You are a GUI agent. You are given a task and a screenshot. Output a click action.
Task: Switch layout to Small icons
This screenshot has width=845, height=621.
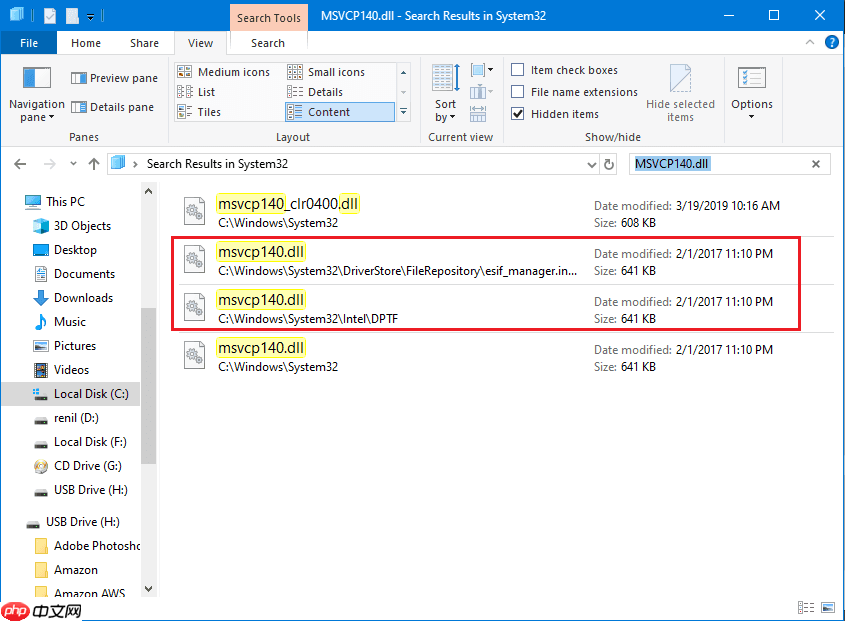click(x=326, y=72)
